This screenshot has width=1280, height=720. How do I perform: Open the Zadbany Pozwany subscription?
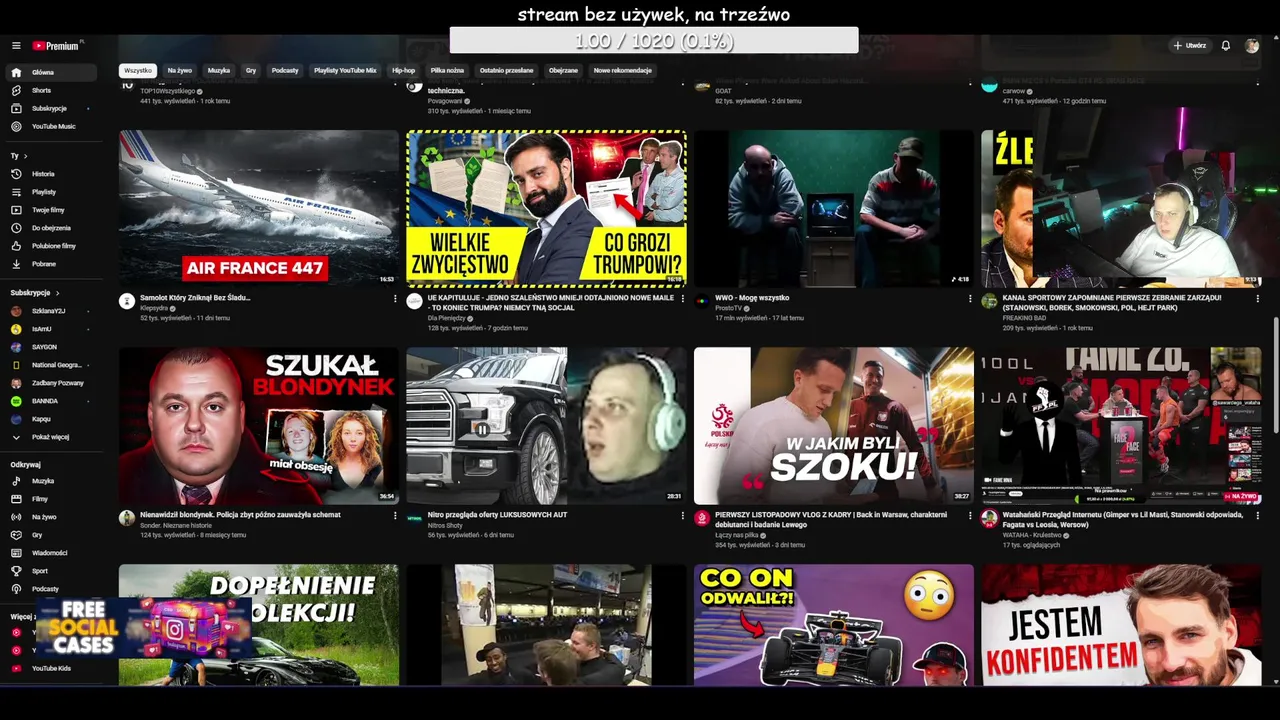click(50, 383)
